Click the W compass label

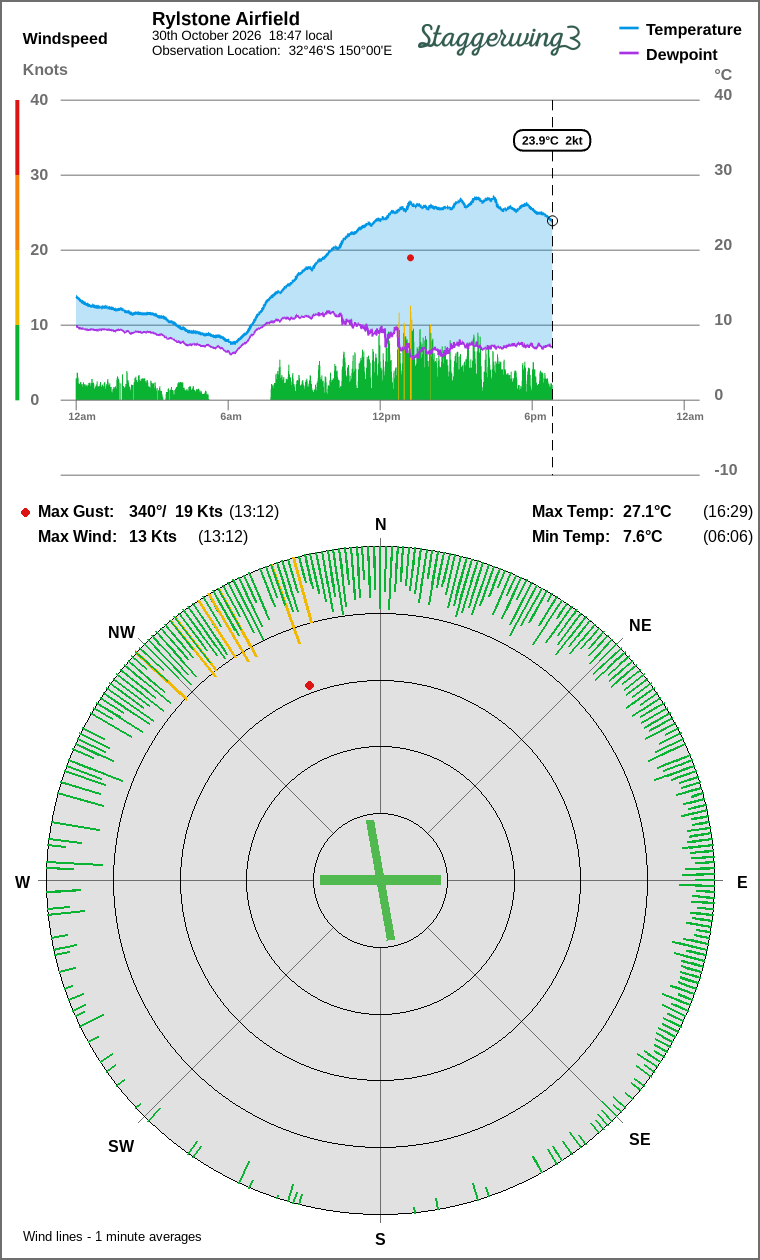point(22,882)
